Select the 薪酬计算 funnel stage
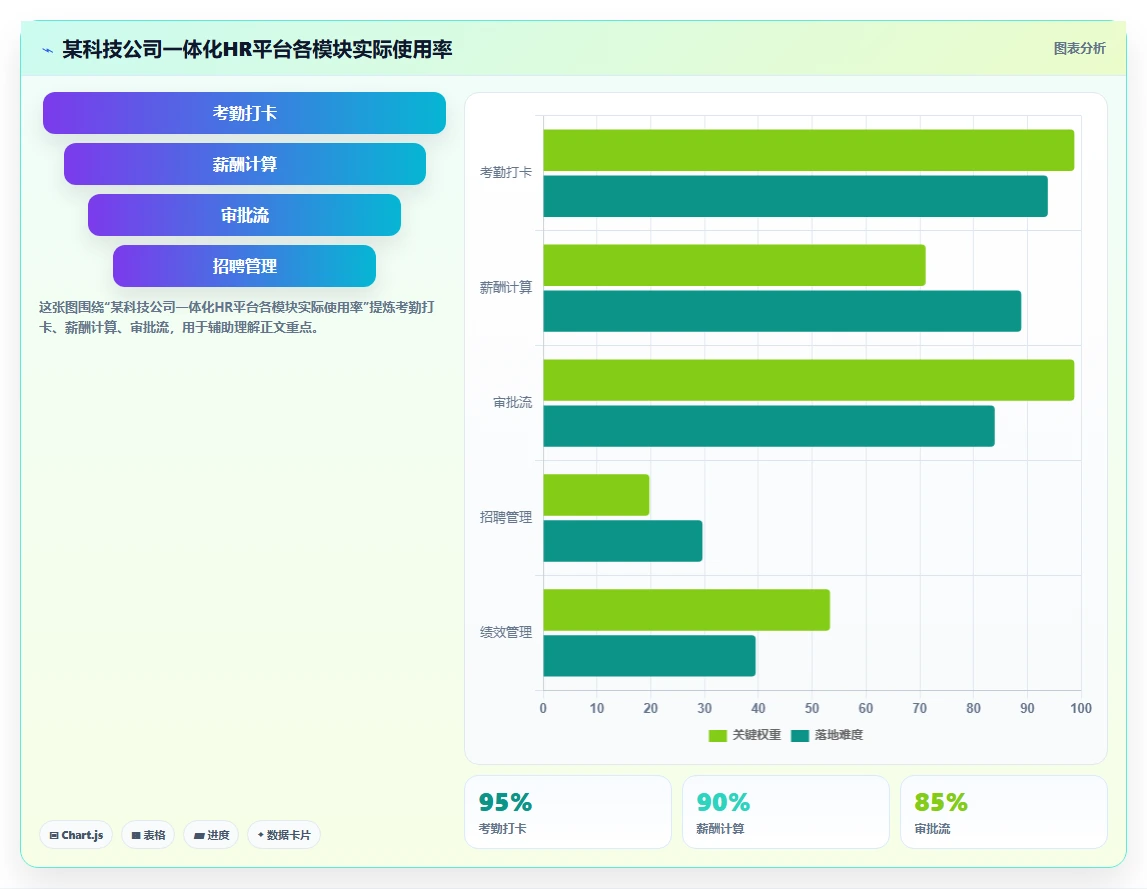The image size is (1147, 889). pyautogui.click(x=244, y=164)
